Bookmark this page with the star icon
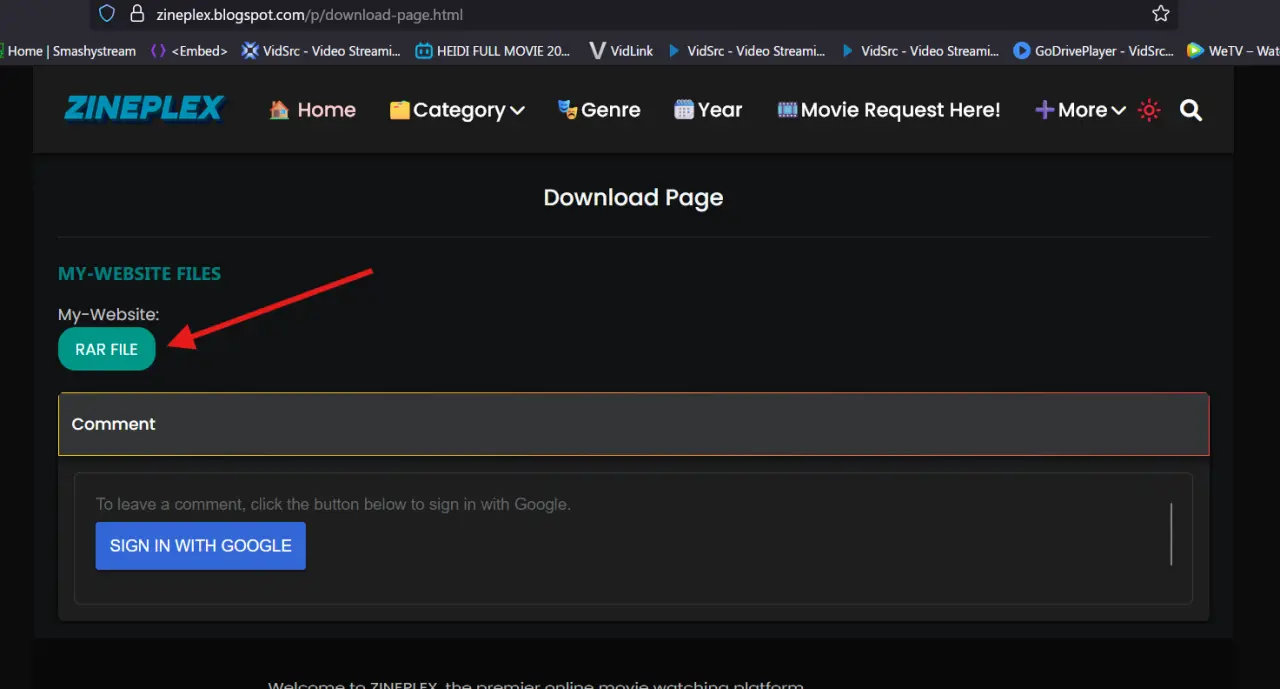This screenshot has height=689, width=1280. click(x=1160, y=14)
